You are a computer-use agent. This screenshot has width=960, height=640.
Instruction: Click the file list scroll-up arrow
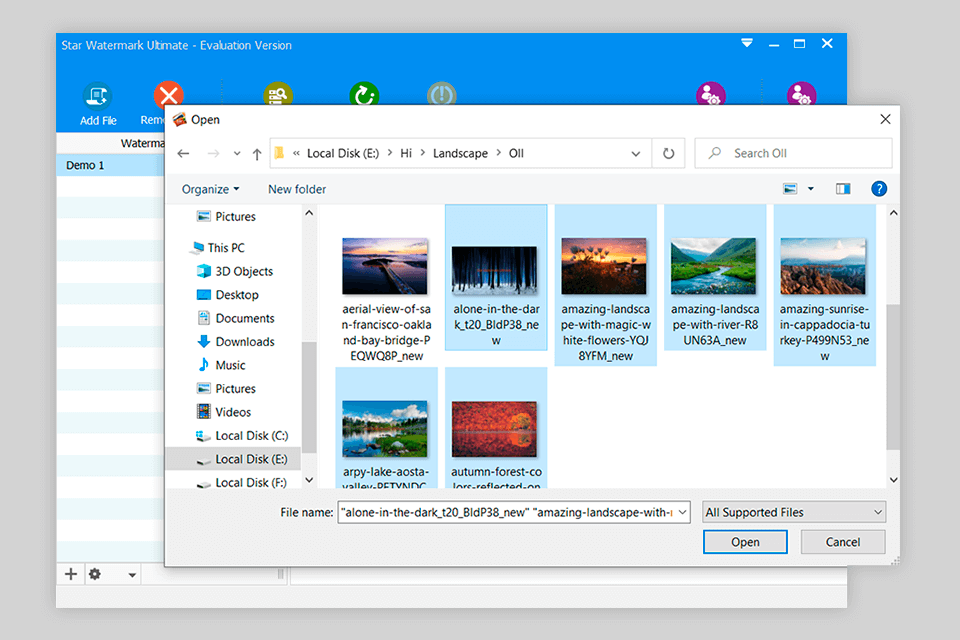point(893,213)
